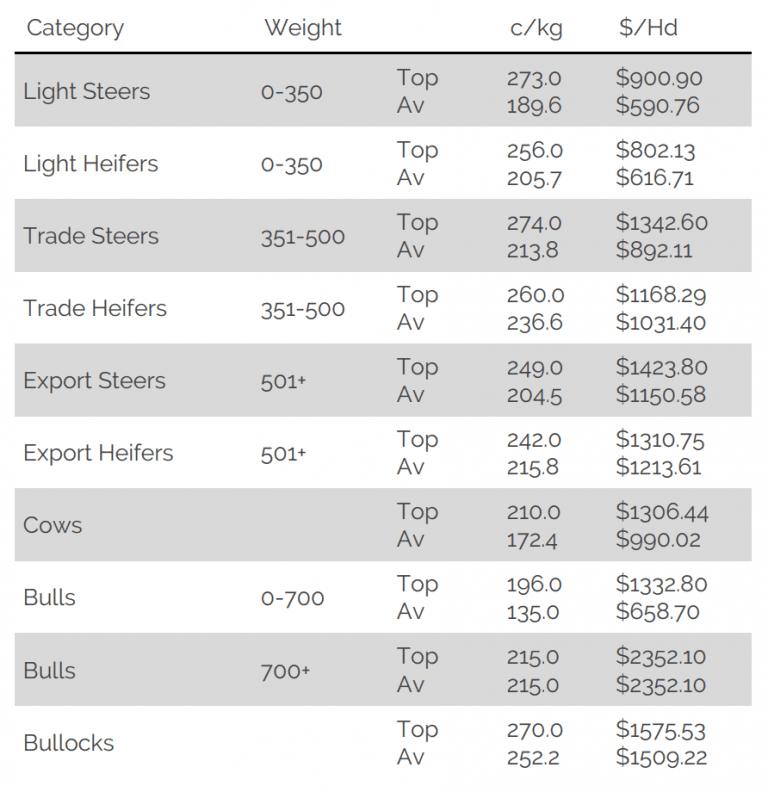Select the c/kg column header
The image size is (768, 792).
pyautogui.click(x=536, y=28)
